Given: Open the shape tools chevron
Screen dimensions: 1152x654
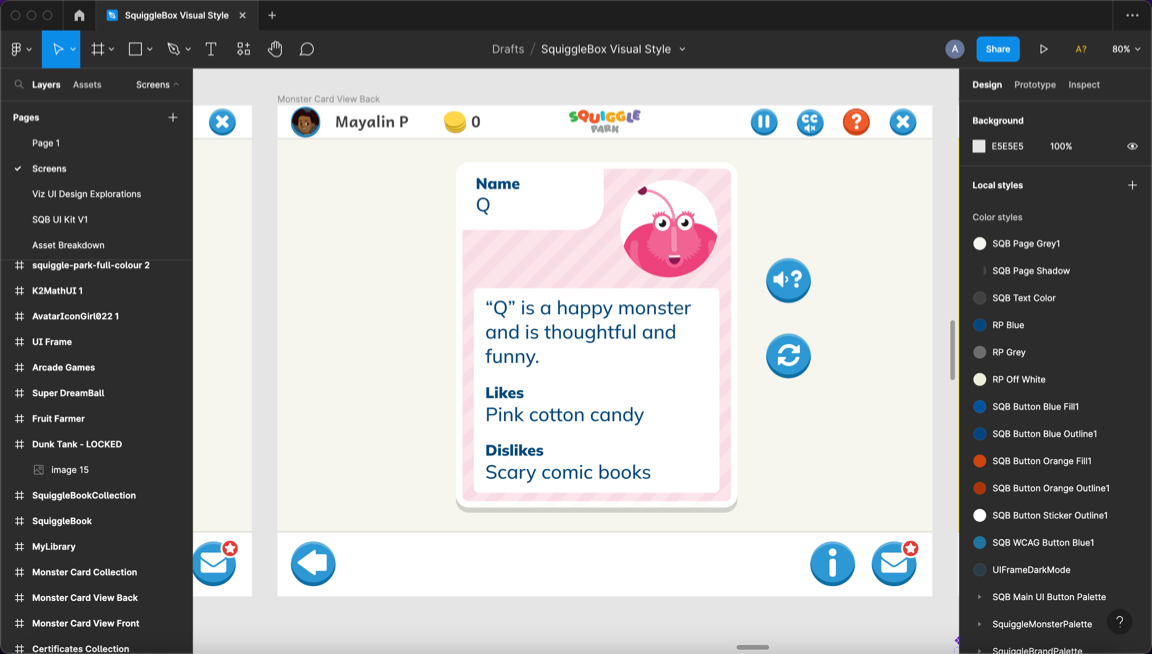Looking at the screenshot, I should pyautogui.click(x=150, y=49).
